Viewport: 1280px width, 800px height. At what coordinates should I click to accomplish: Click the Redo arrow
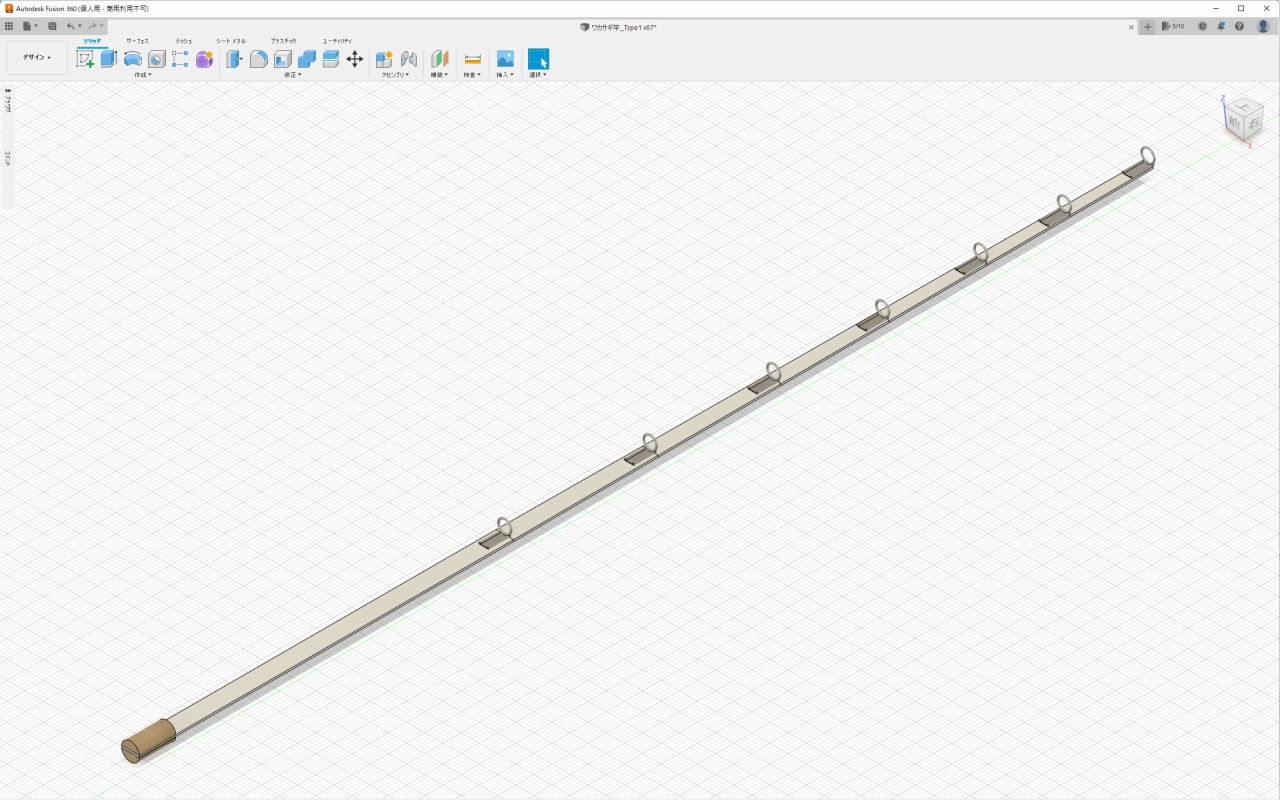92,26
